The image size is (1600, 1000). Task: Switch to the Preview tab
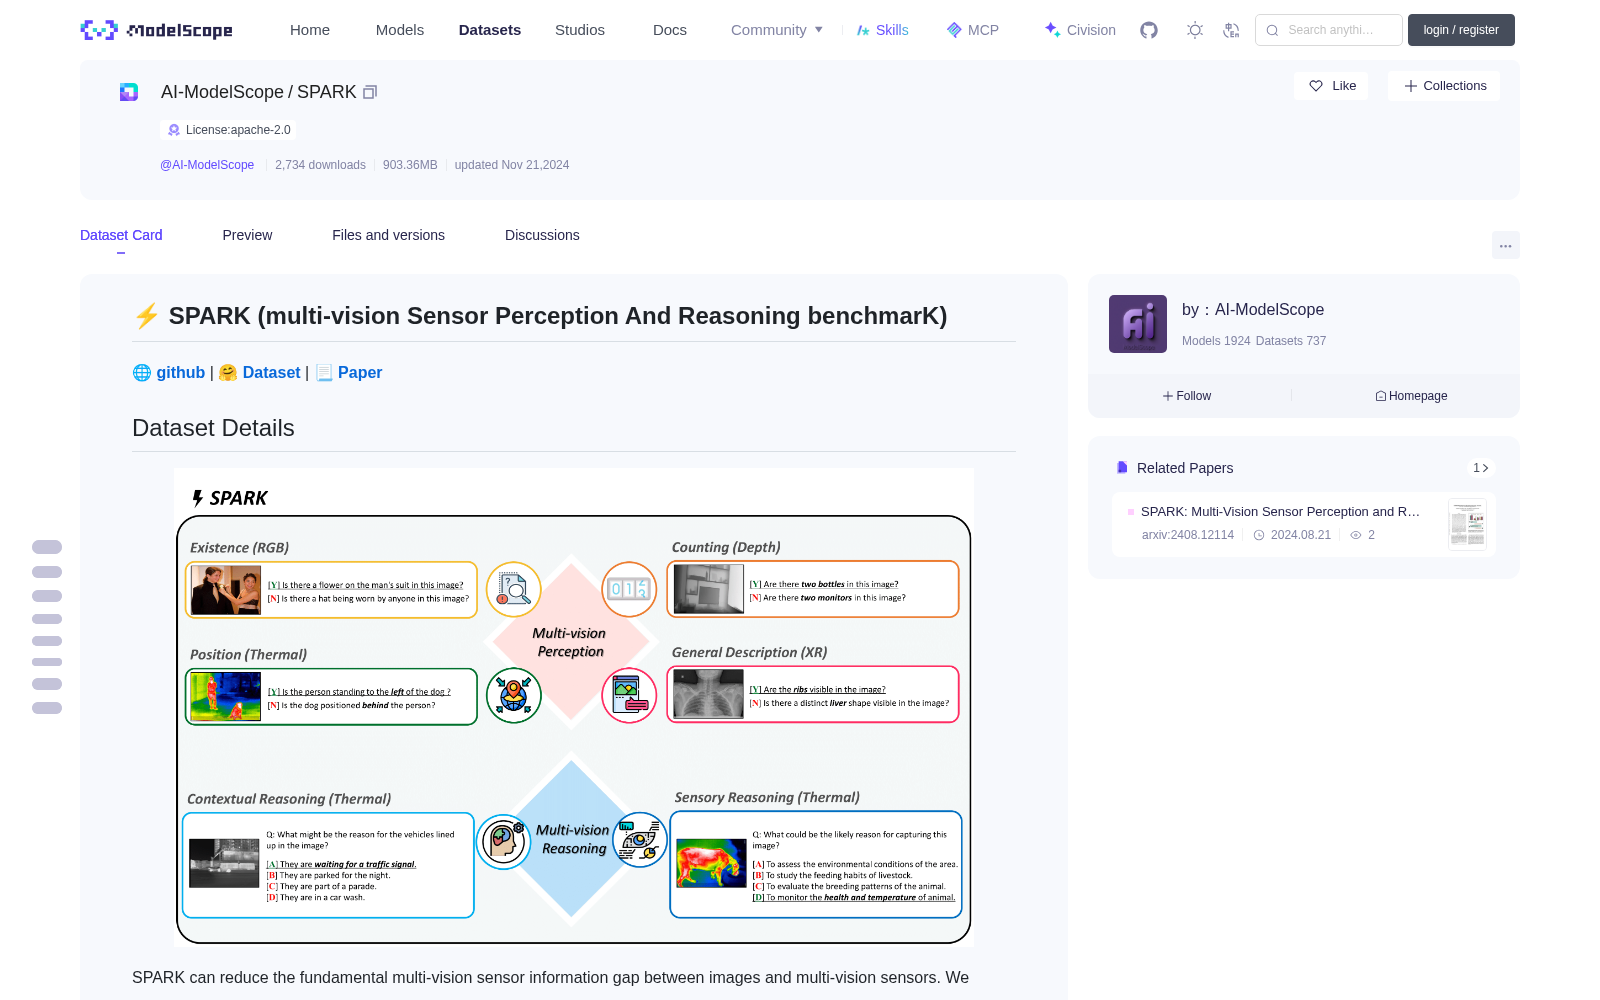click(x=247, y=235)
